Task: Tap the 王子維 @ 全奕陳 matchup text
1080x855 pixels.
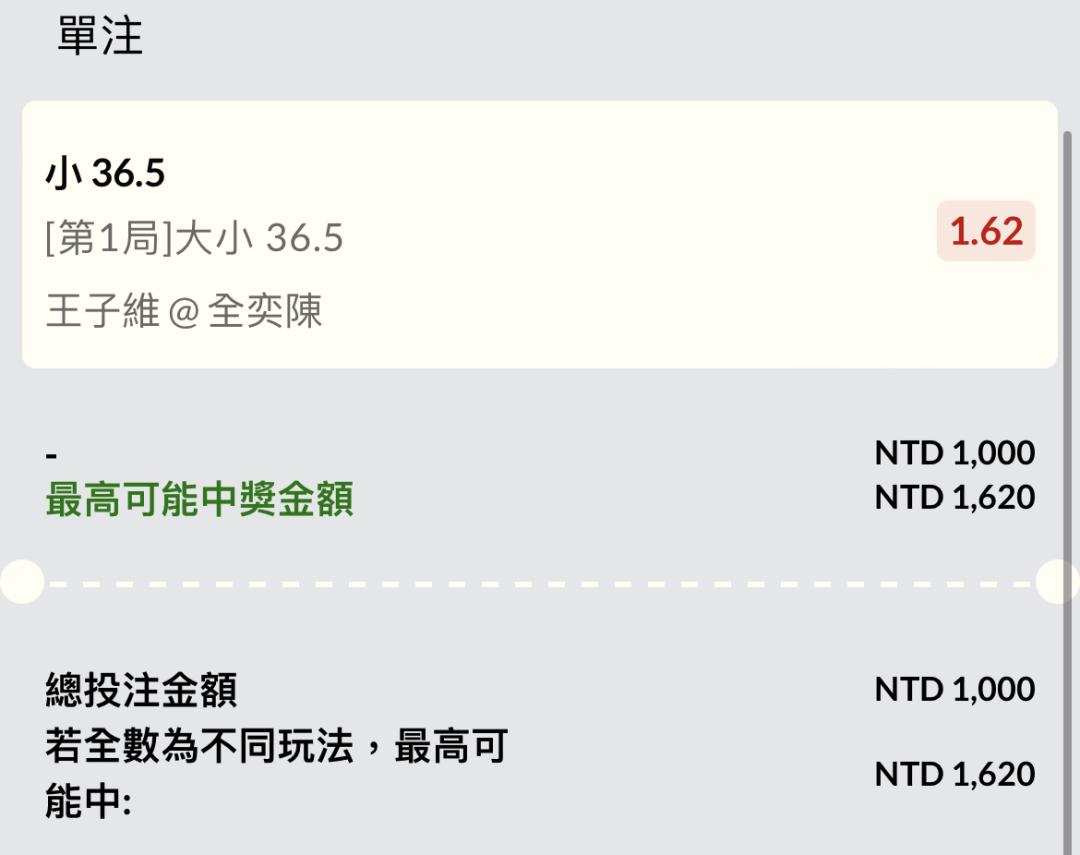Action: pos(184,311)
